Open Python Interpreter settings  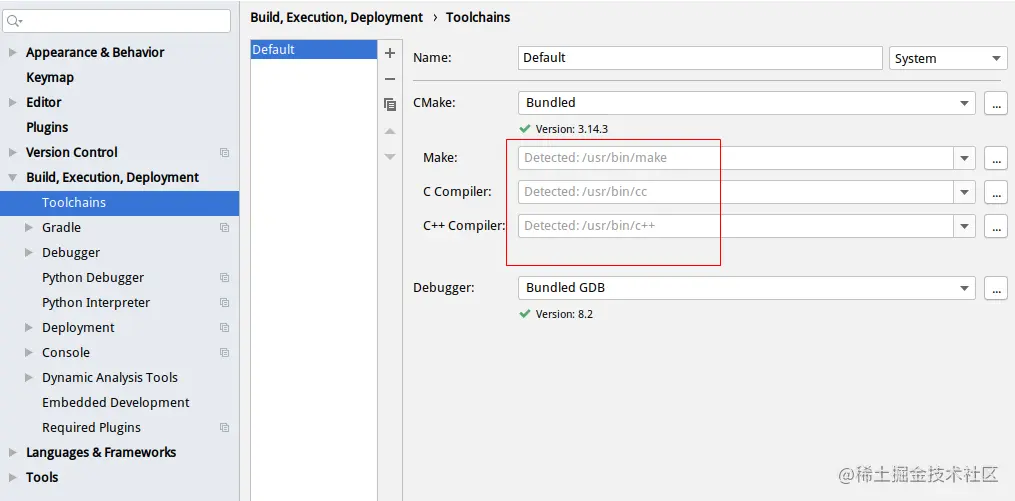pyautogui.click(x=96, y=303)
